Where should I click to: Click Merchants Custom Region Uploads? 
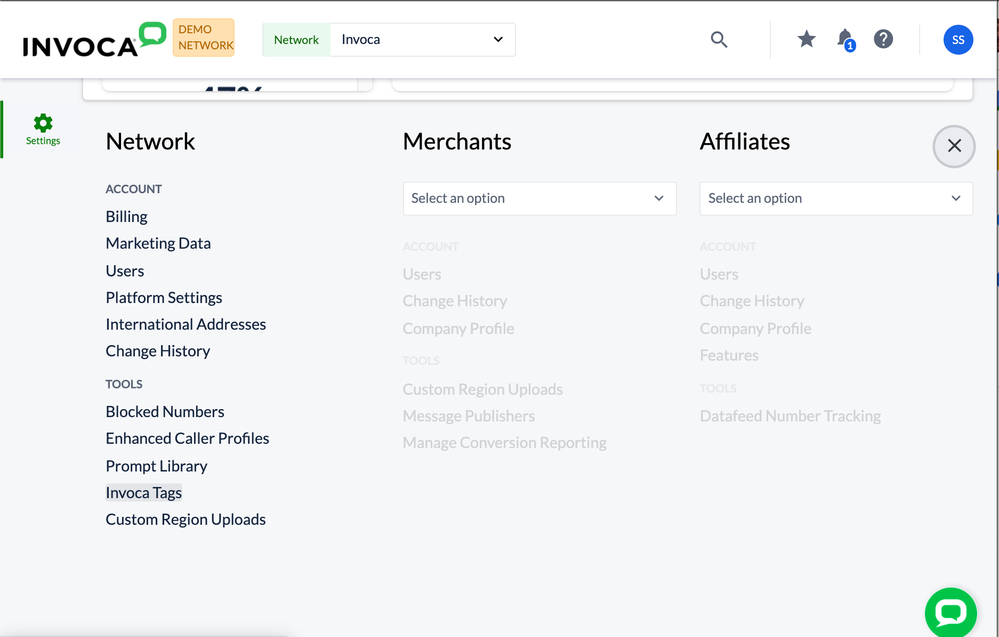pos(482,389)
